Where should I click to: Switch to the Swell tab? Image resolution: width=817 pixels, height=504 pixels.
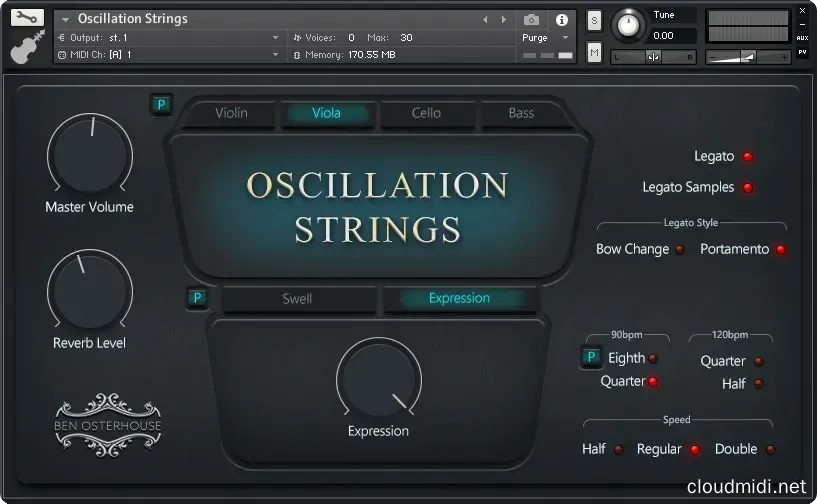tap(297, 298)
